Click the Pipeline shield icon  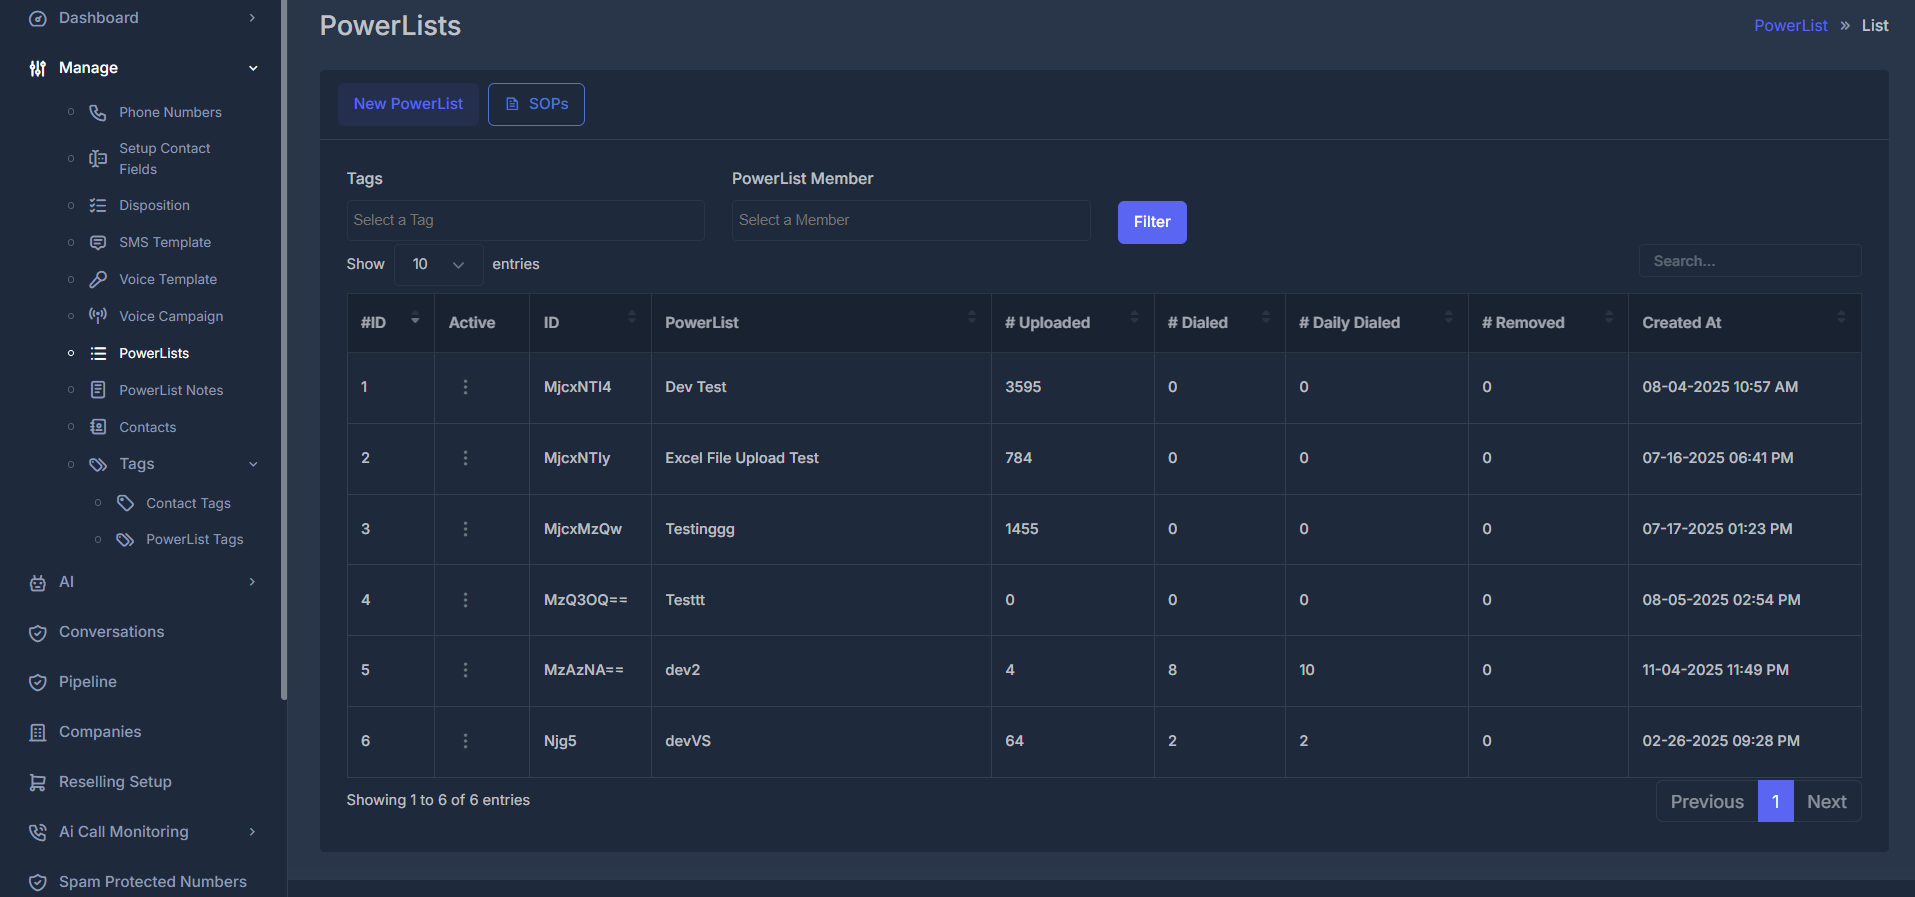pos(38,682)
